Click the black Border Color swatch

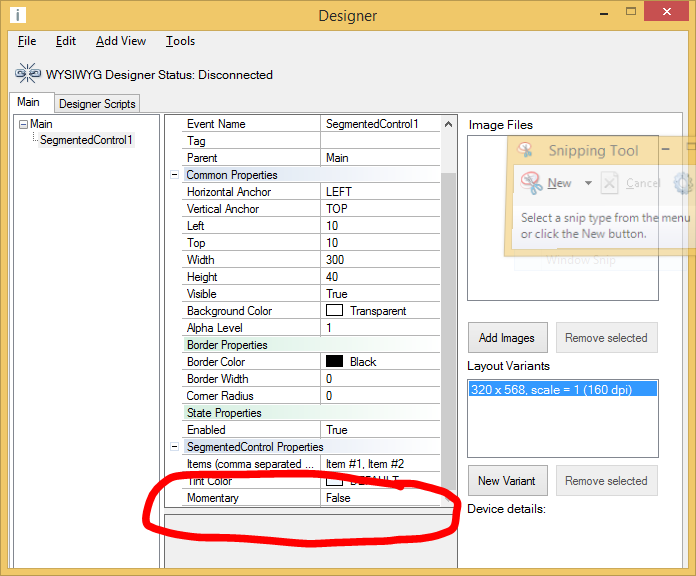click(335, 362)
